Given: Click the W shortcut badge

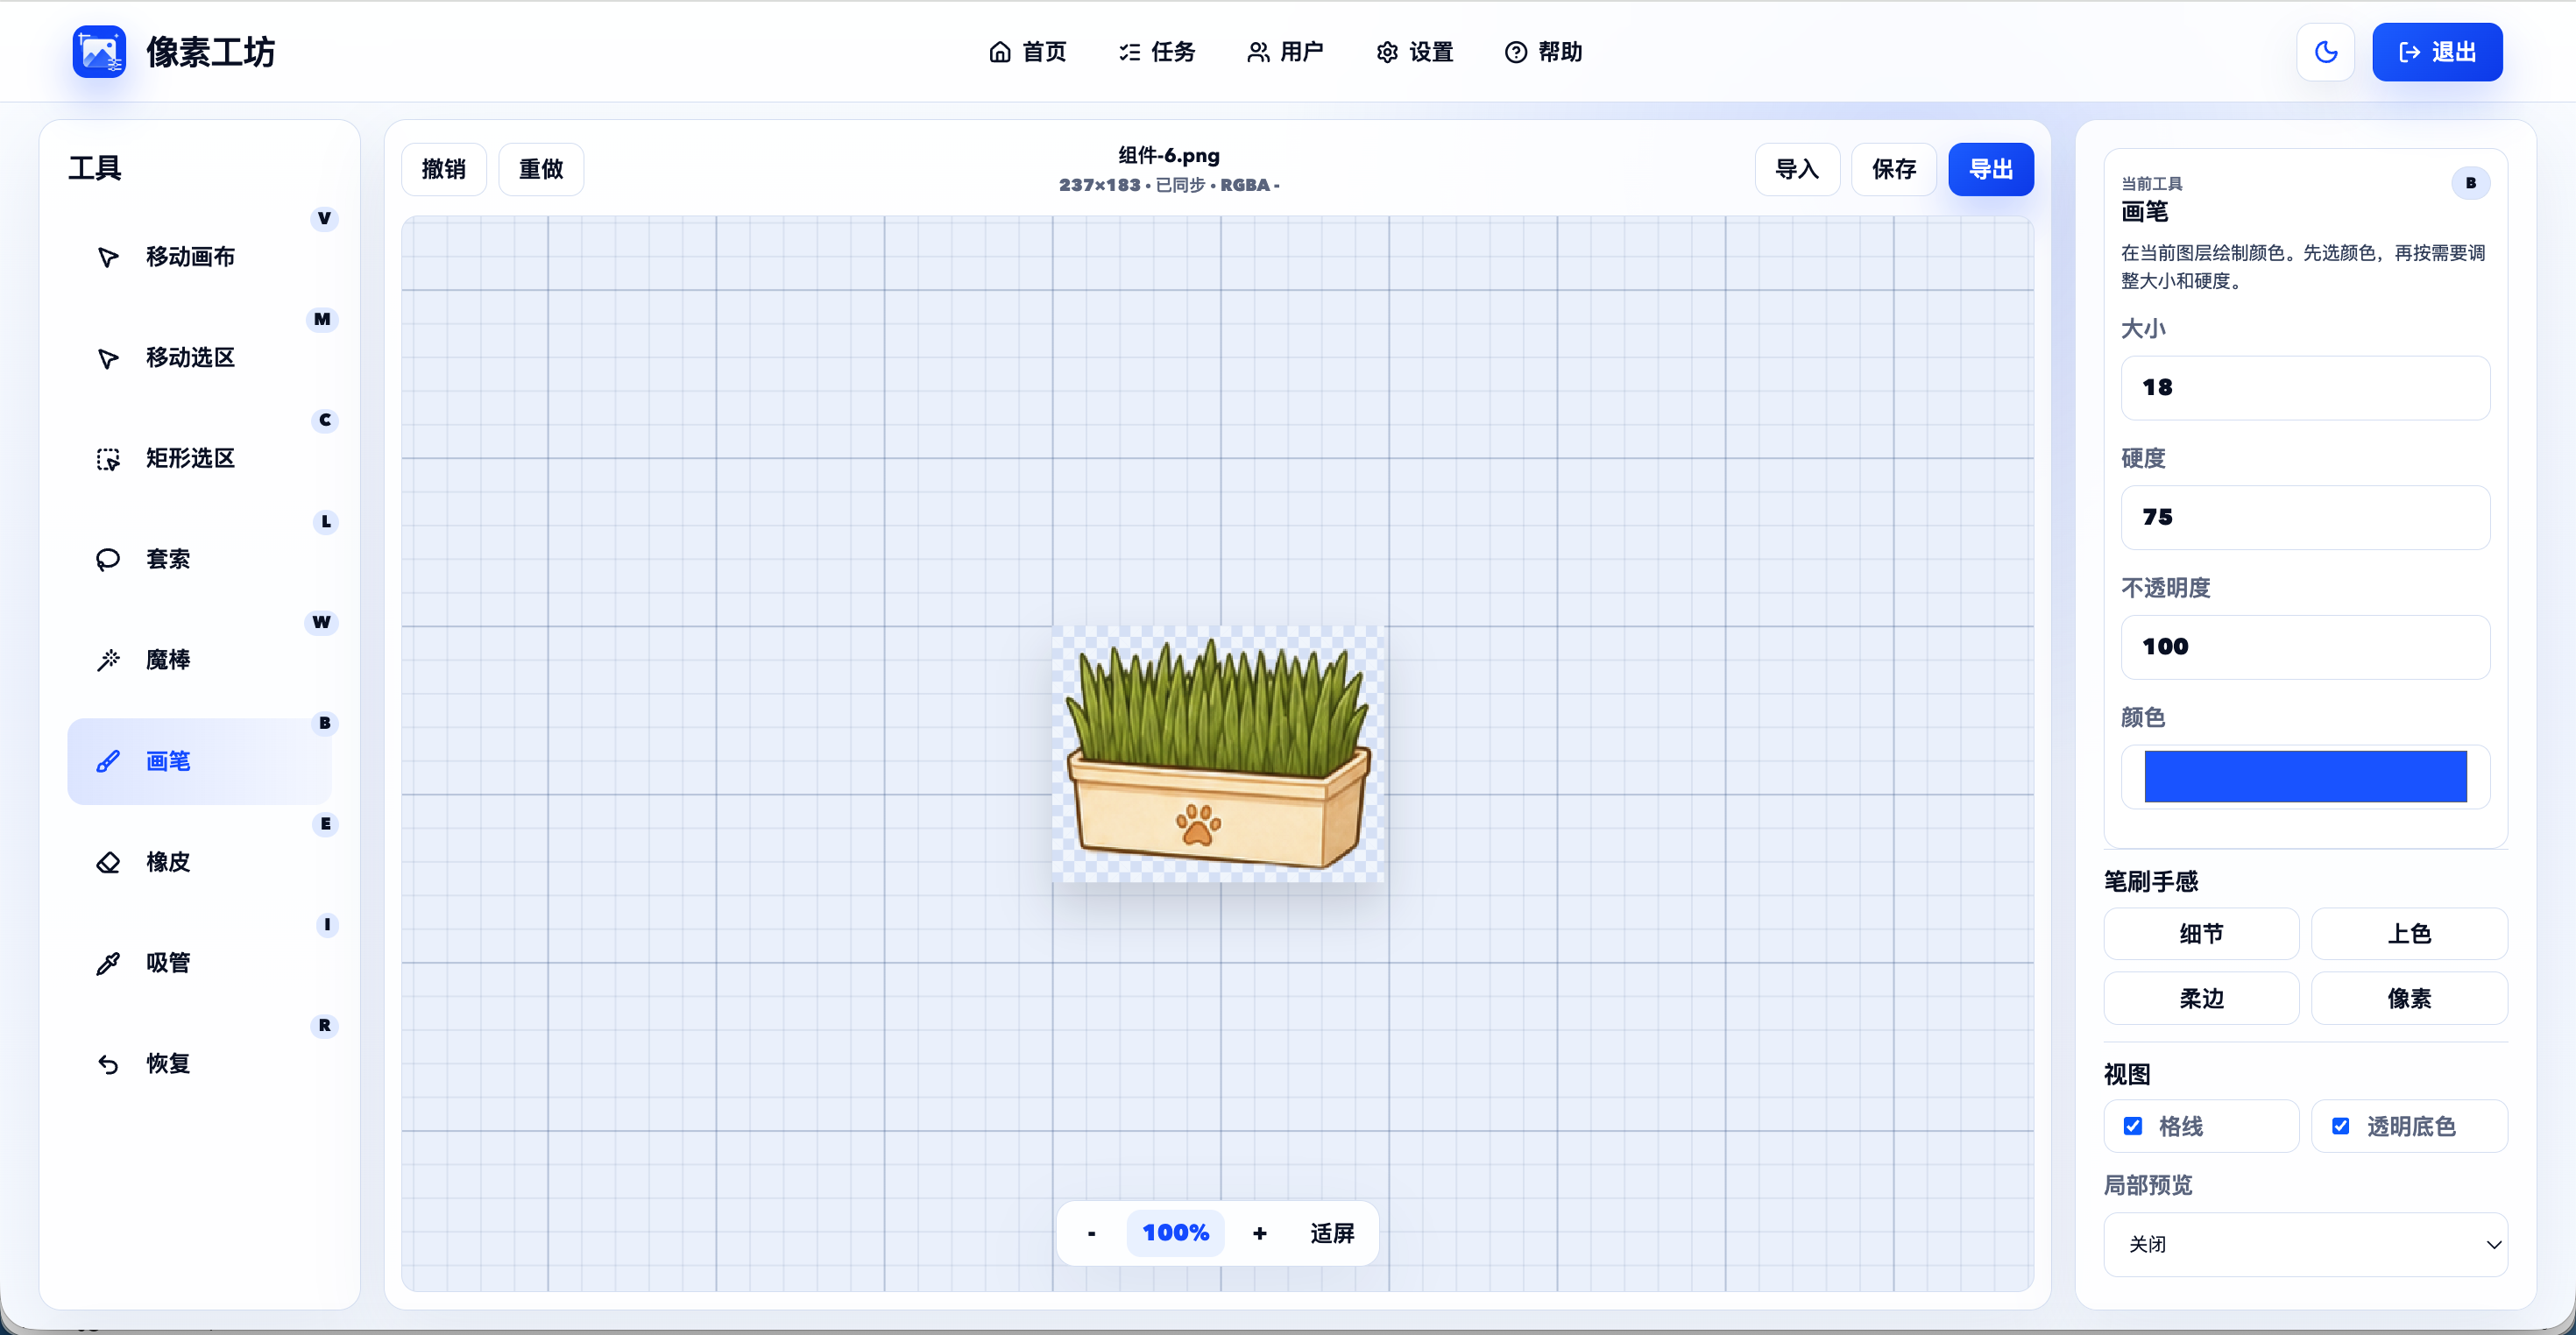Looking at the screenshot, I should [321, 622].
